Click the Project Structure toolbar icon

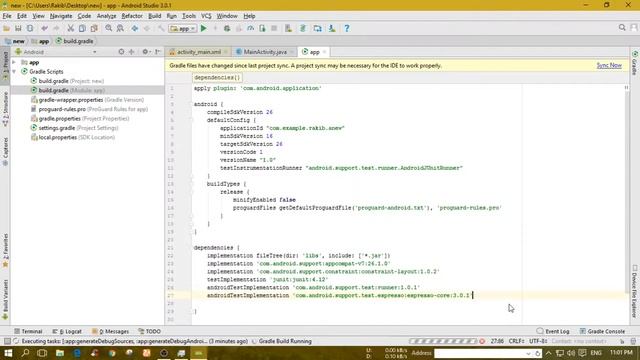click(318, 29)
